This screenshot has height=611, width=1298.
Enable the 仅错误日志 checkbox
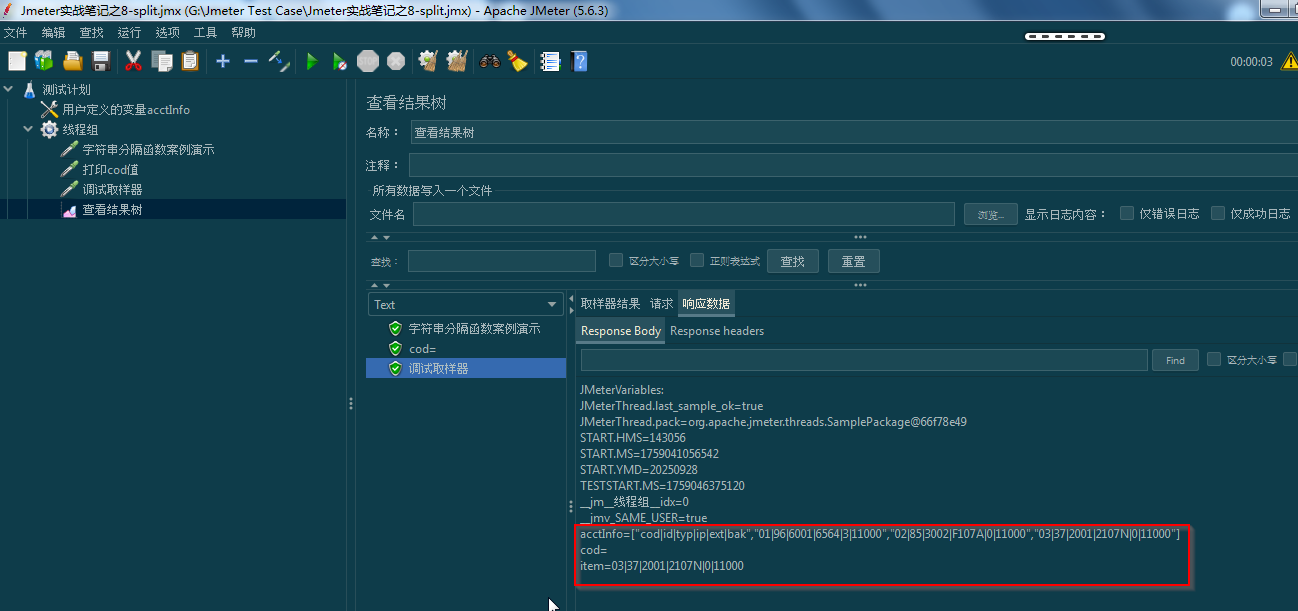[x=1127, y=213]
